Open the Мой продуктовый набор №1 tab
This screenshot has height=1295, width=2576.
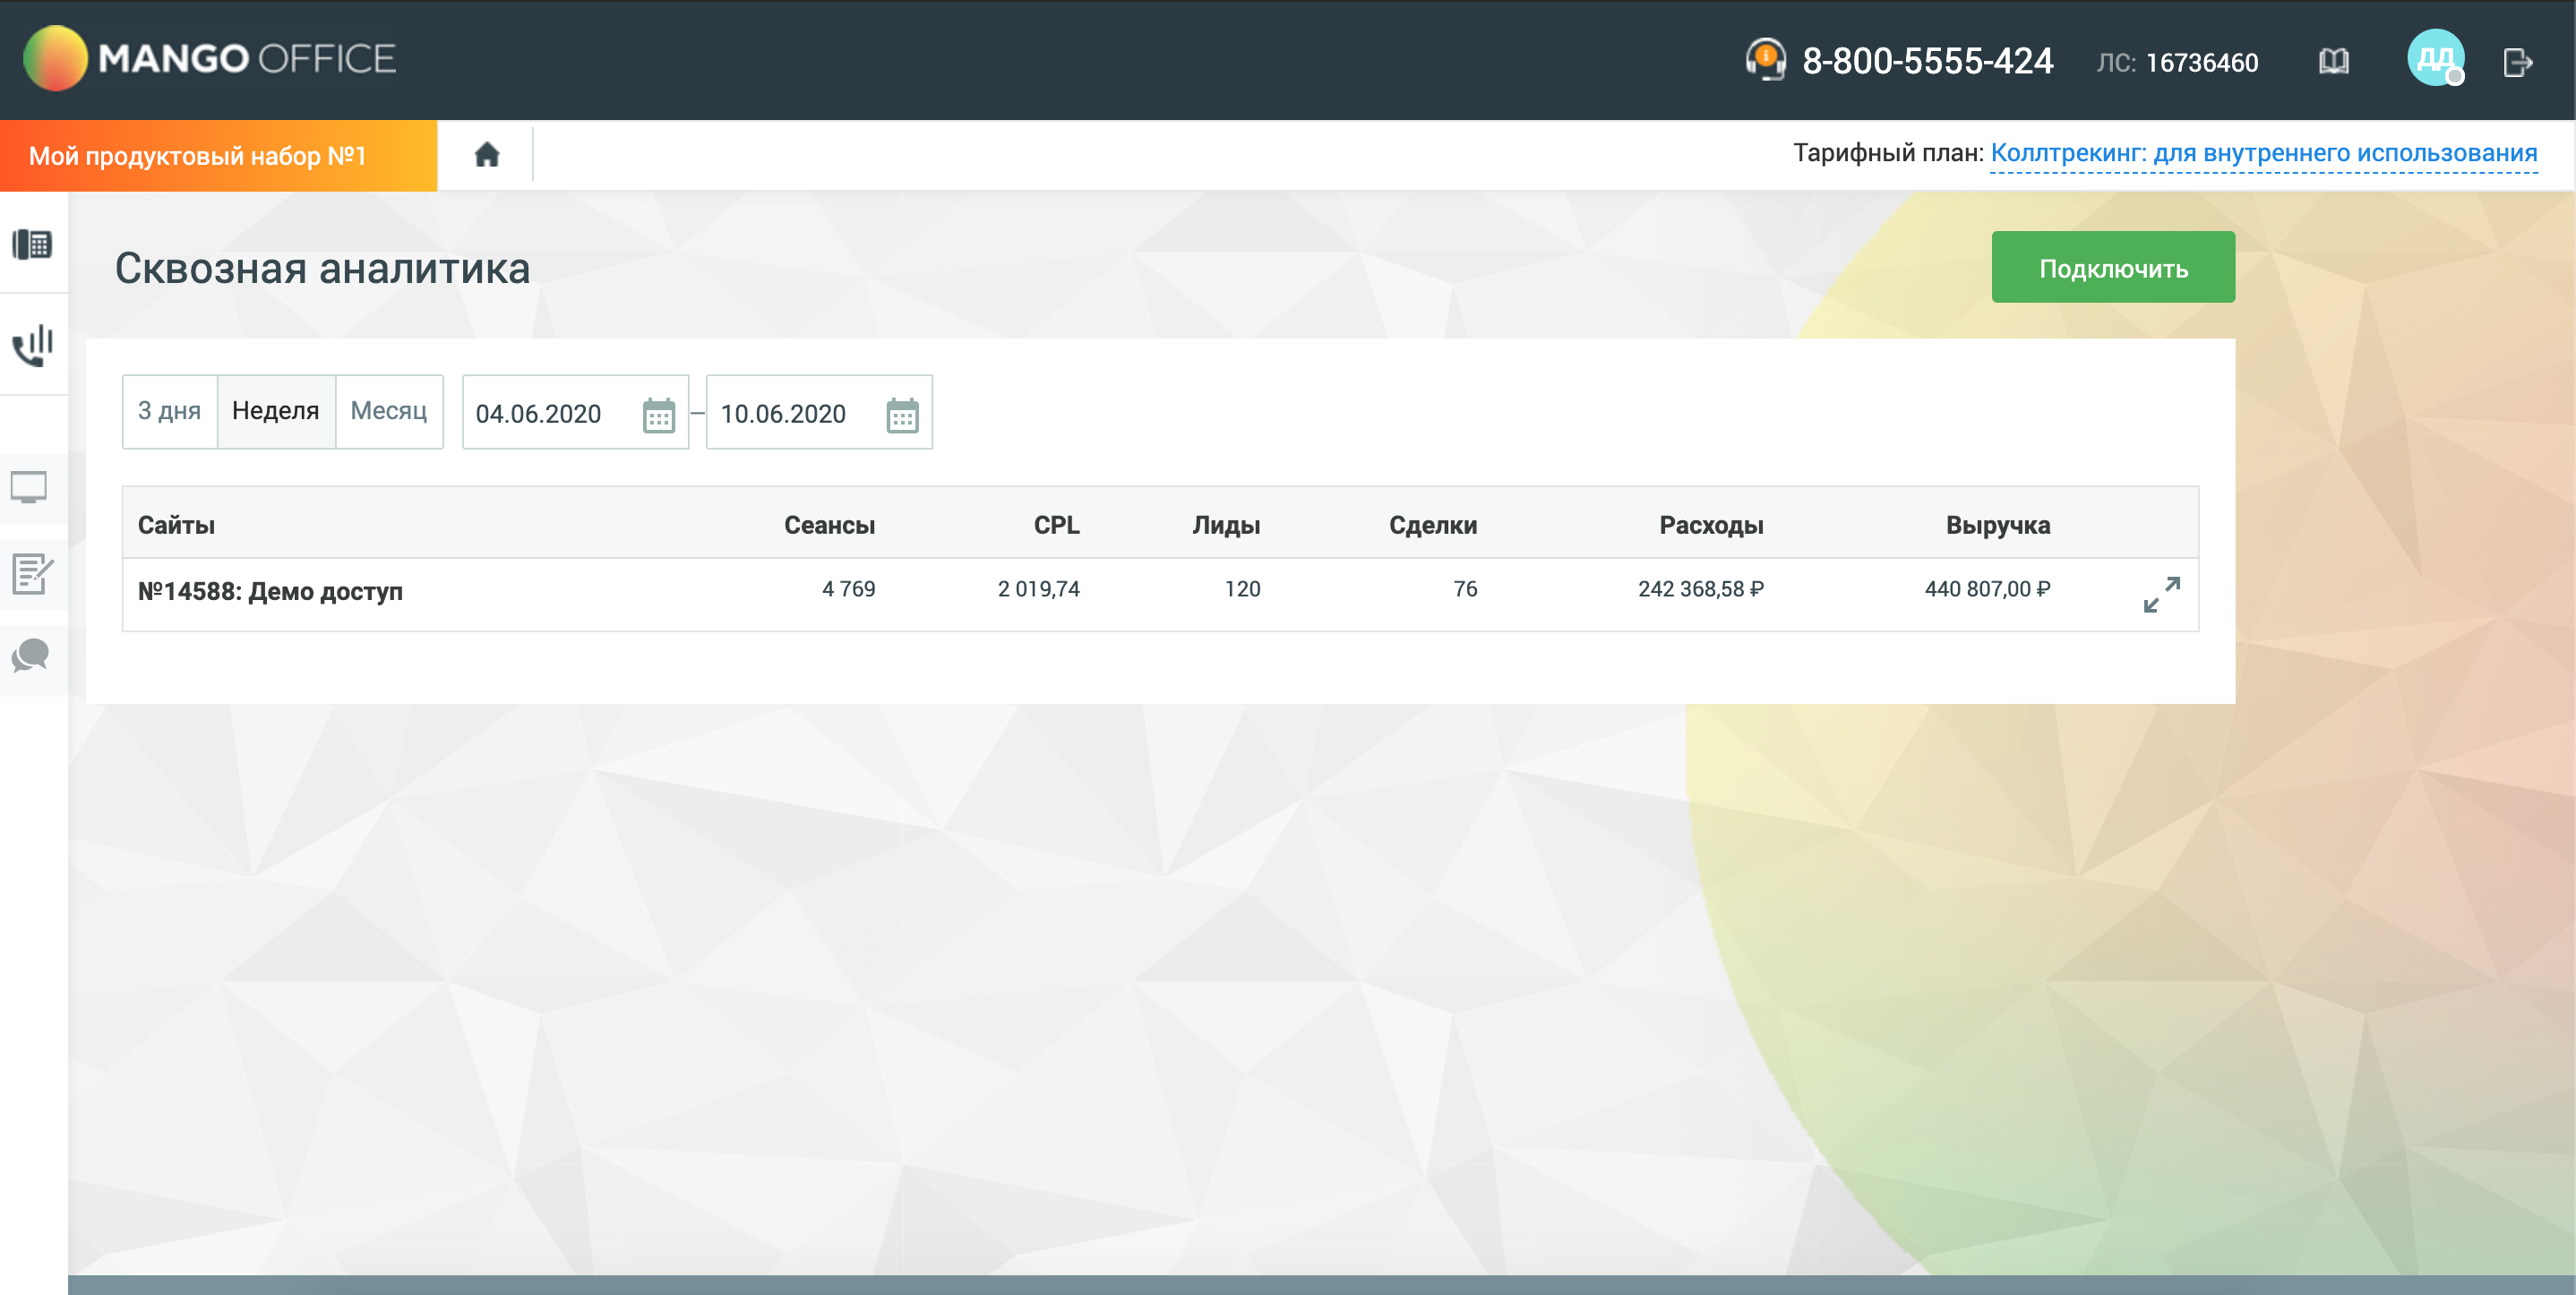(x=218, y=155)
